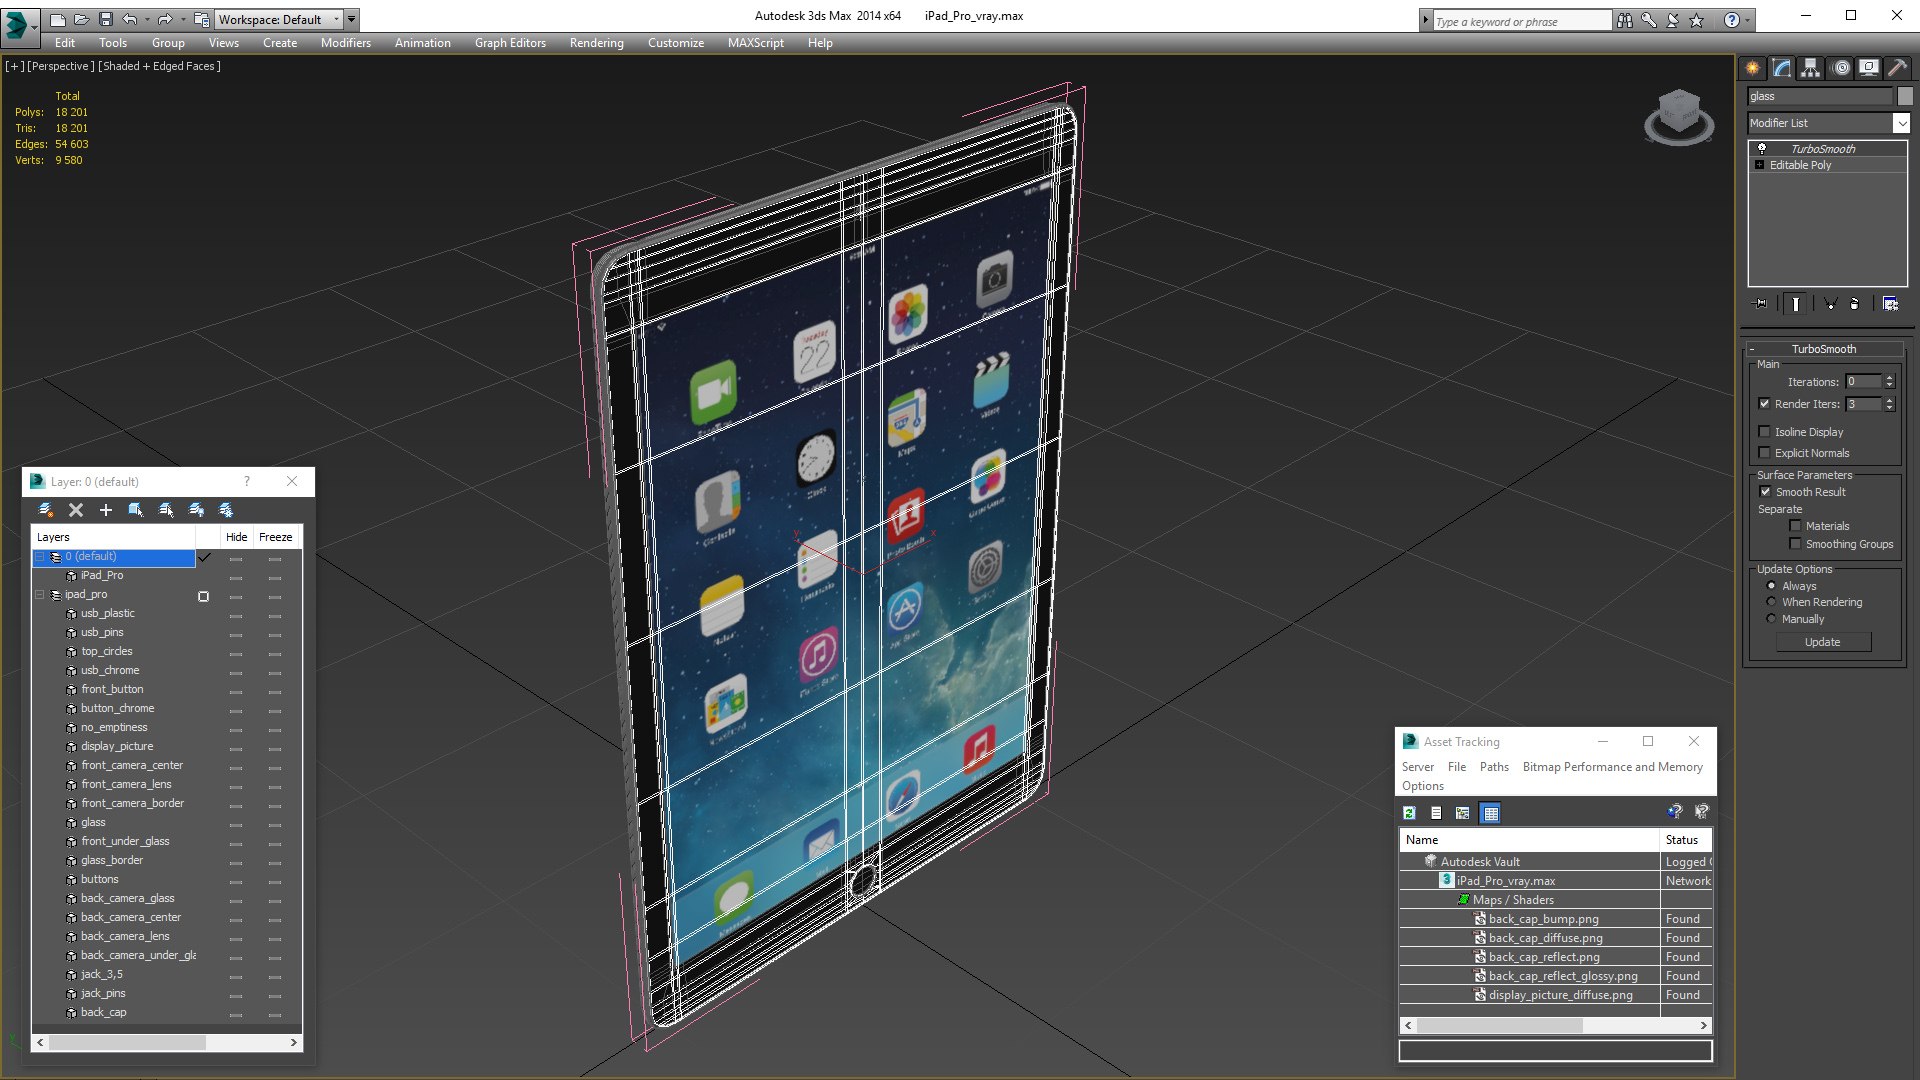
Task: Click in the object name field glass
Action: [x=1820, y=96]
